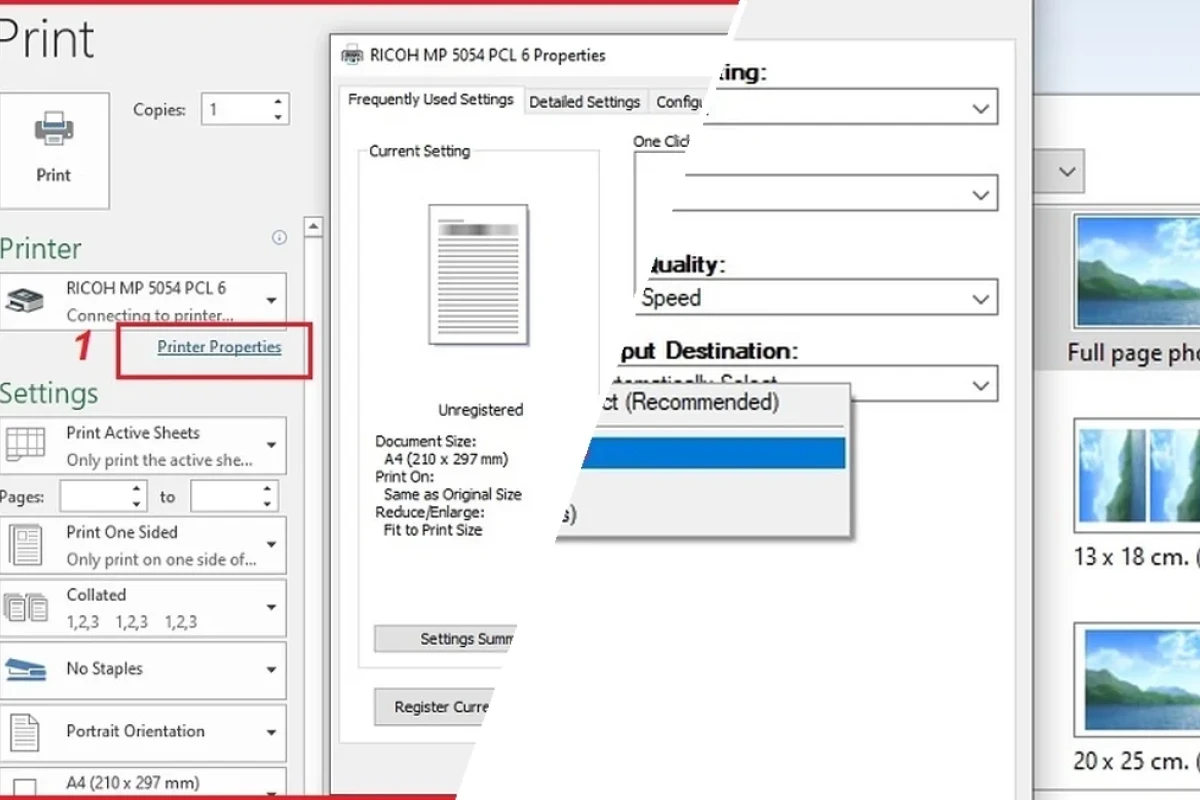The image size is (1200, 800).
Task: Decrease Copies with the down spinner arrow
Action: tap(279, 118)
